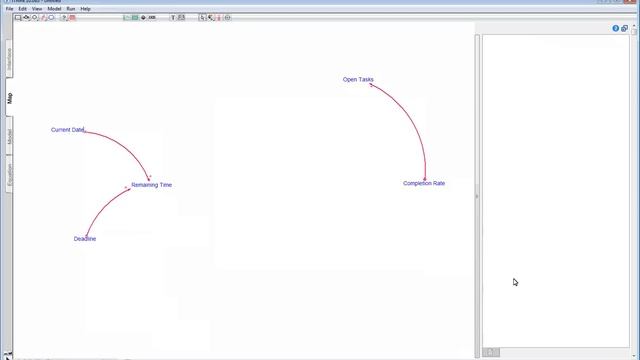Click the question-mark toolbar icon beside the red icon

pyautogui.click(x=64, y=18)
